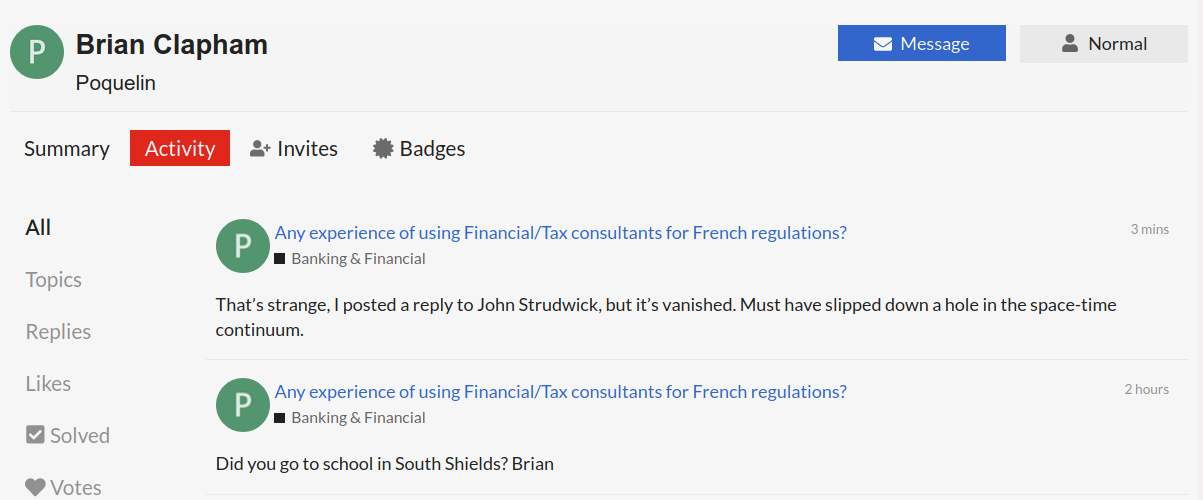Click the checkmark icon next to Solved
The height and width of the screenshot is (500, 1203).
coord(35,435)
